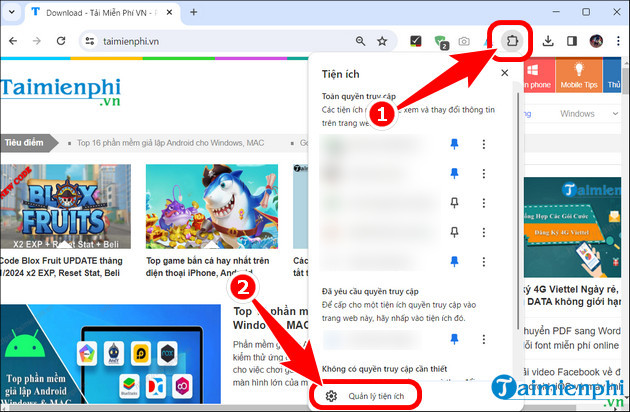Unpin the extension under Đã yêu cầu quyền truy cập

click(454, 339)
